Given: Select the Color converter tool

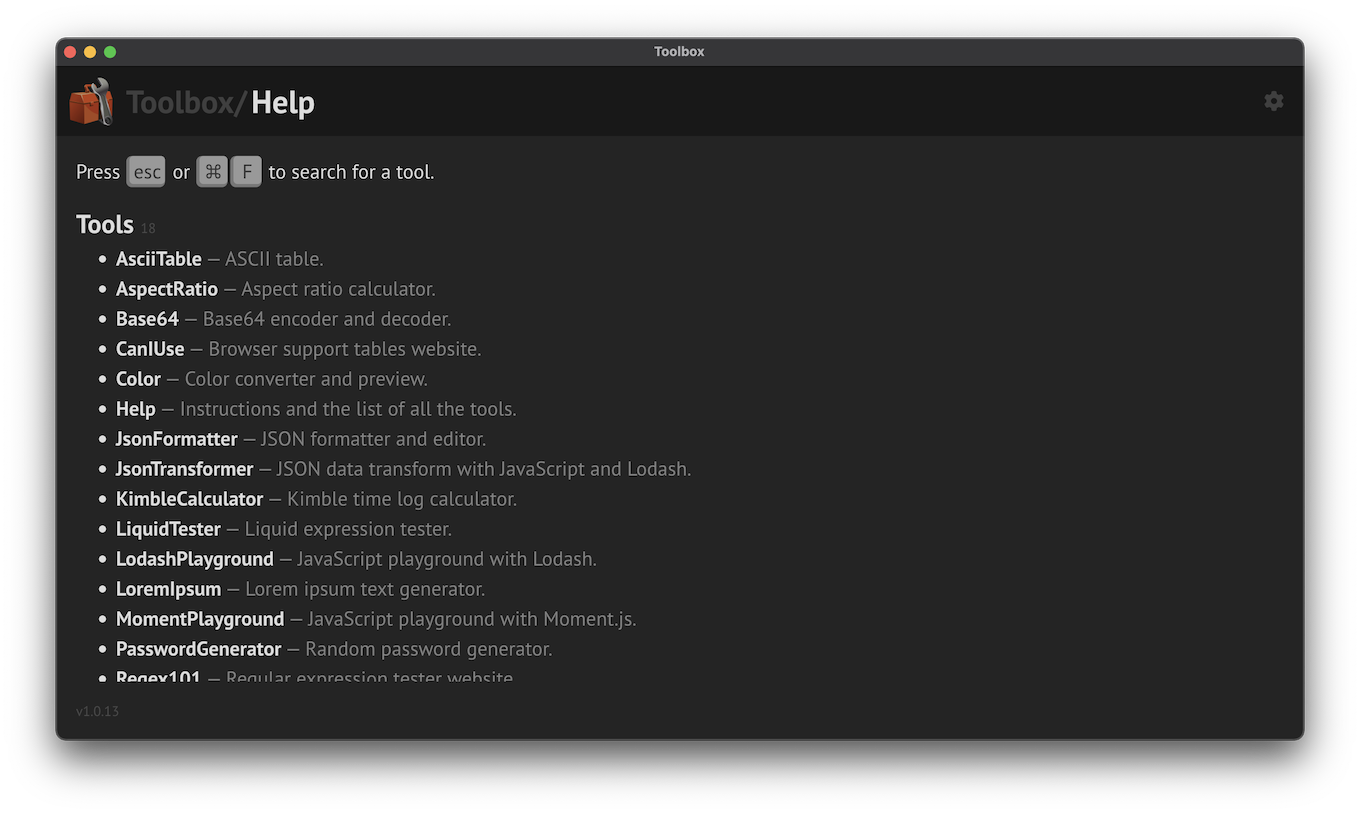Looking at the screenshot, I should 138,379.
